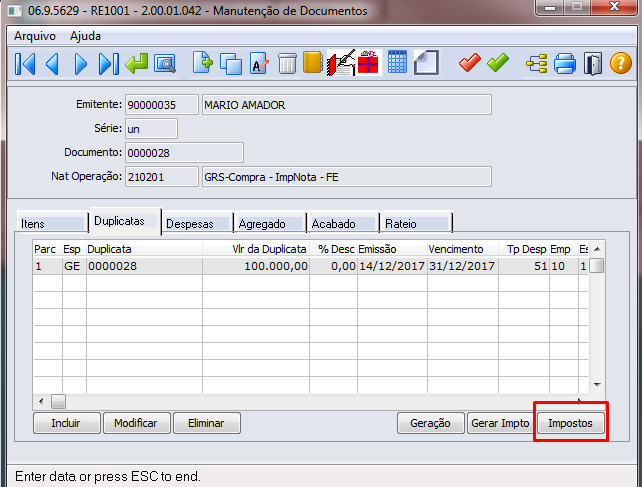
Task: Click the grid scroll up arrow
Action: click(x=597, y=249)
